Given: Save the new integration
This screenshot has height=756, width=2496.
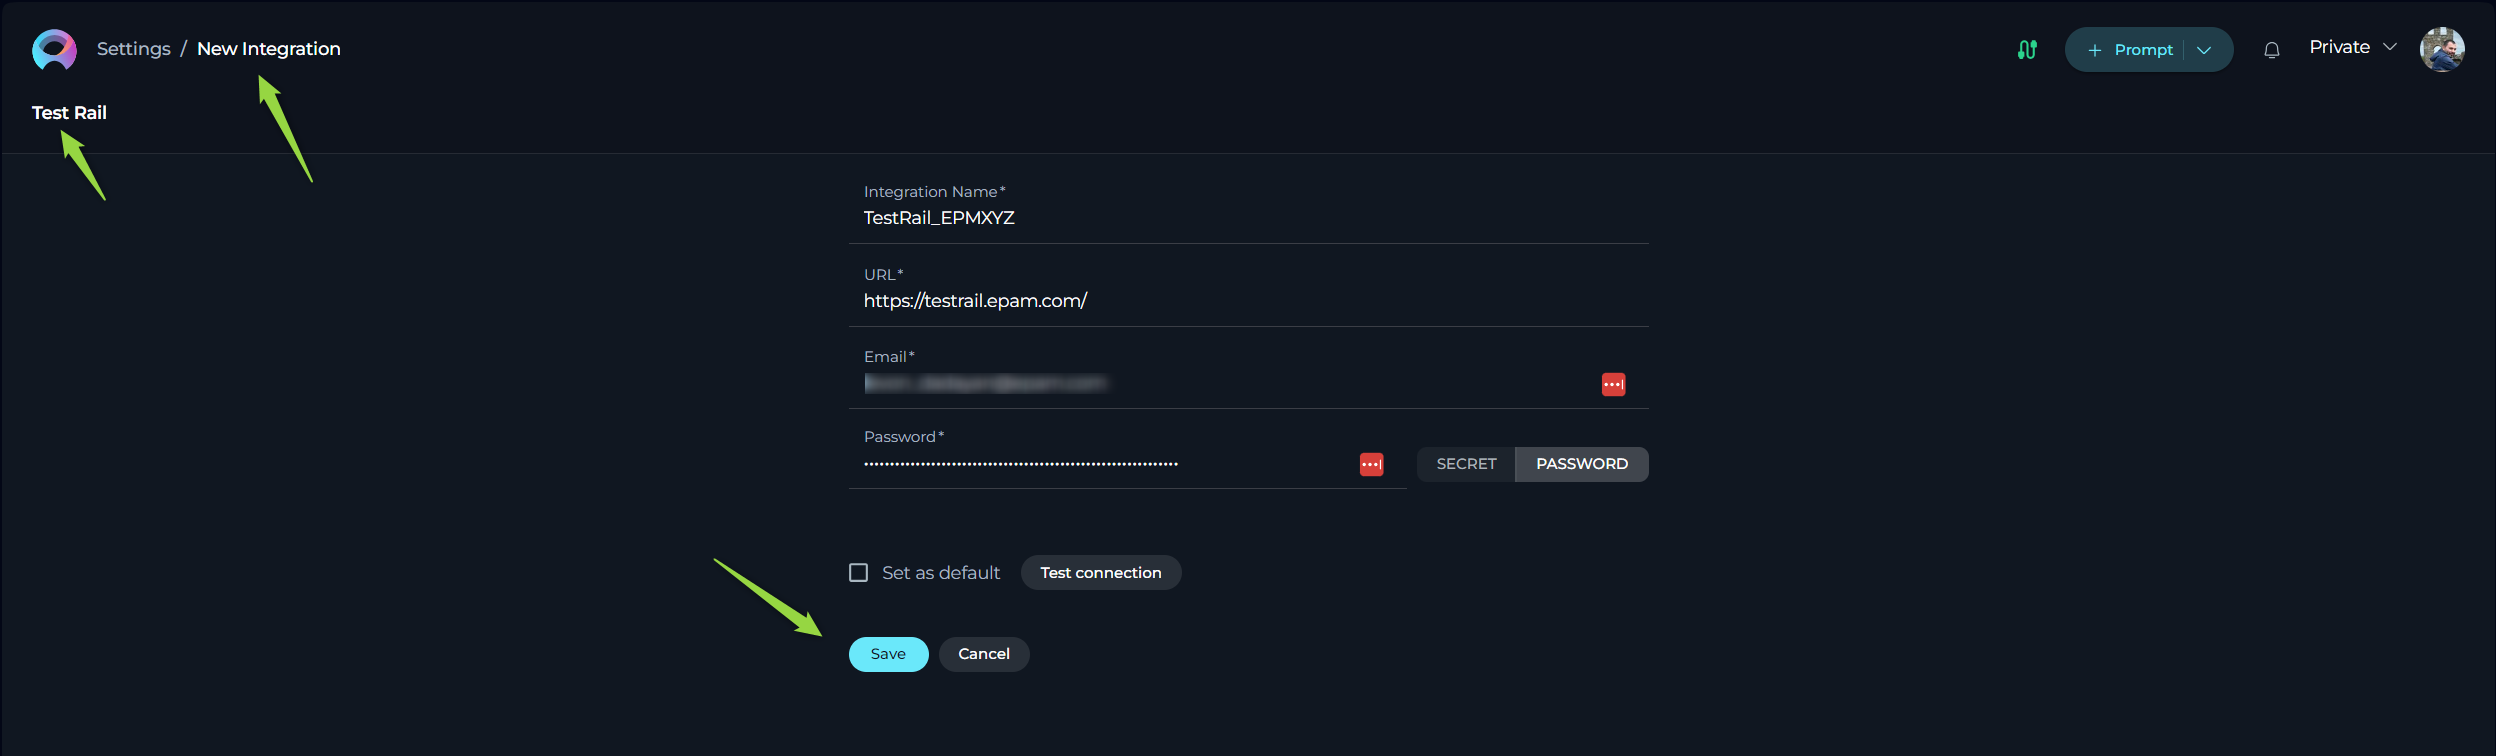Looking at the screenshot, I should pyautogui.click(x=888, y=654).
